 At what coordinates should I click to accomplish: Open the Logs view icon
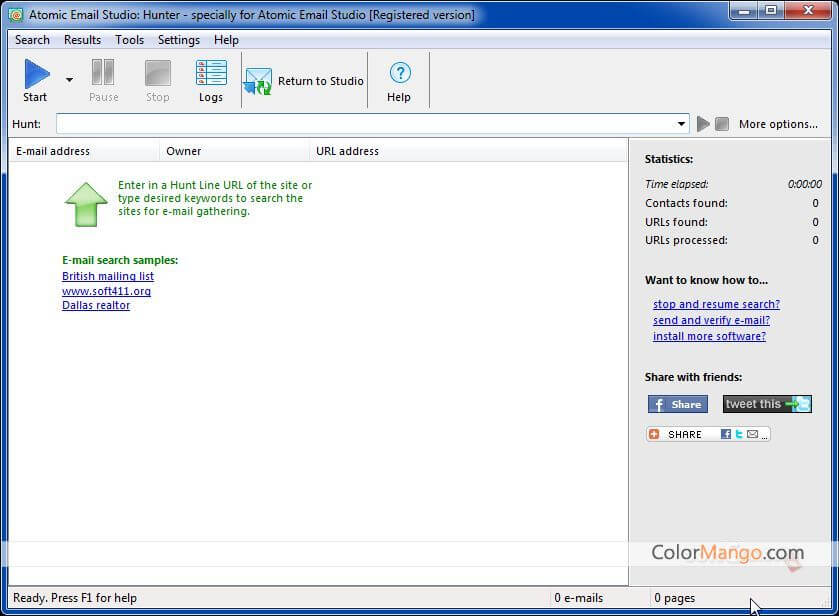click(x=211, y=74)
